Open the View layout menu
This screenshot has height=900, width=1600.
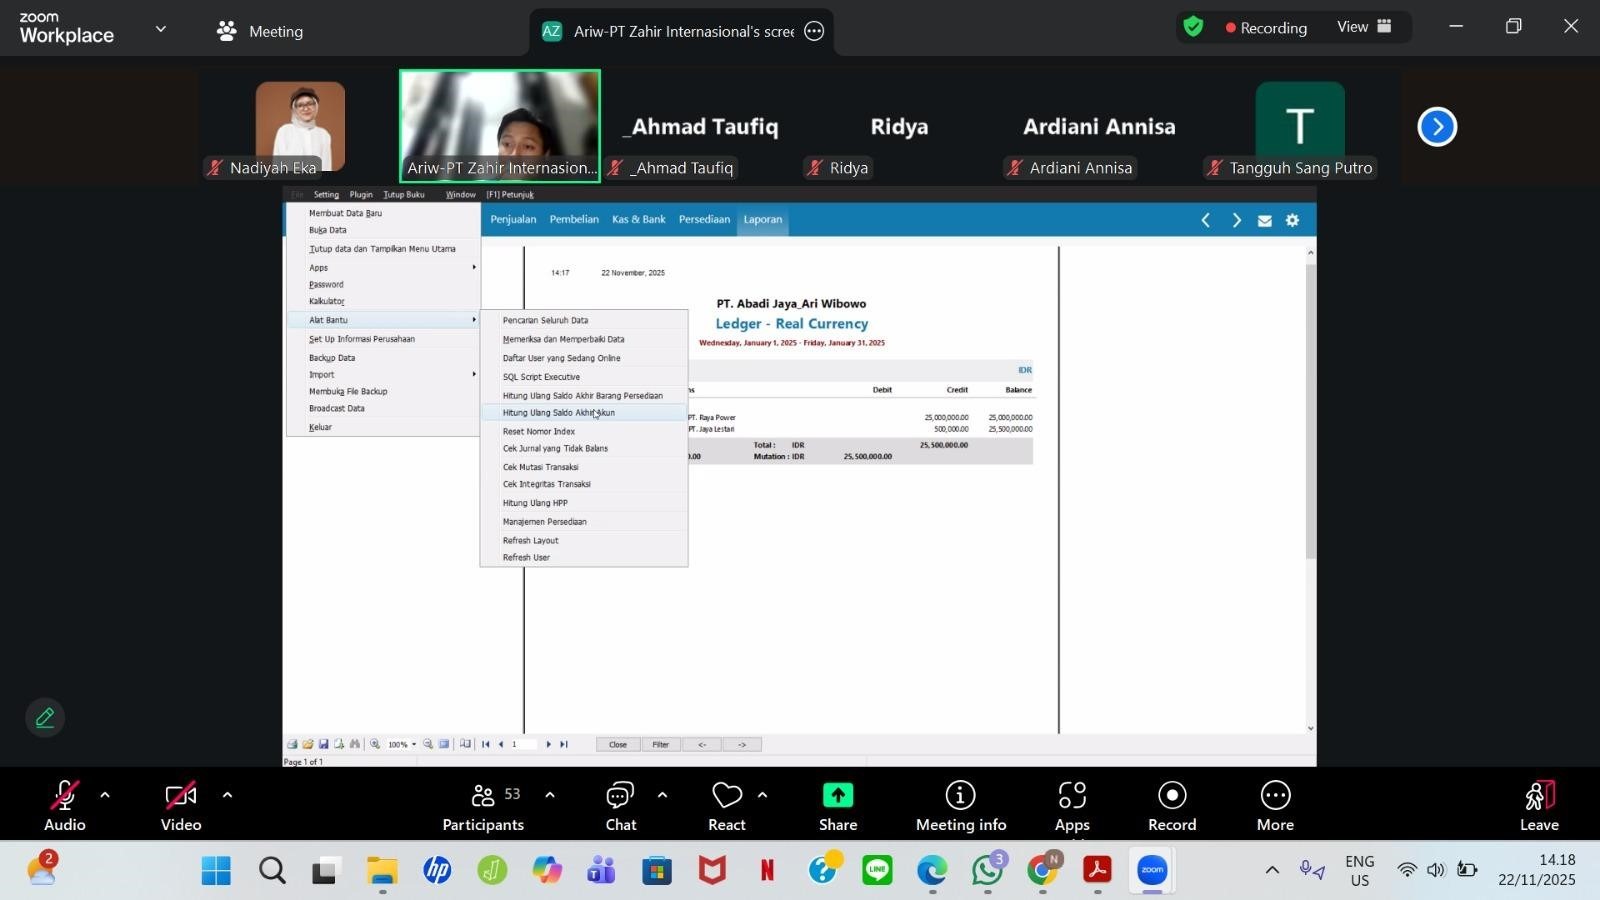[1364, 27]
